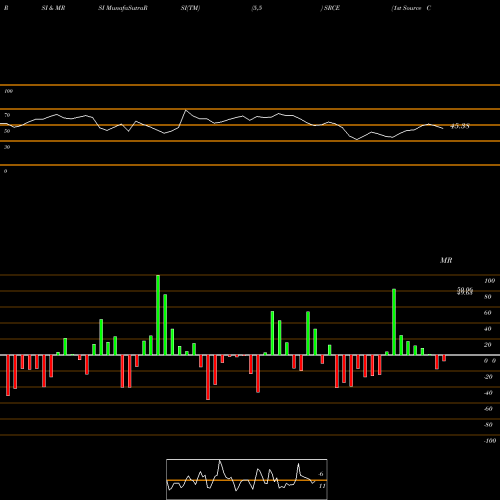Click the -60 label on the MR axis
Viewport: 500px width, 500px height.
pos(488,409)
